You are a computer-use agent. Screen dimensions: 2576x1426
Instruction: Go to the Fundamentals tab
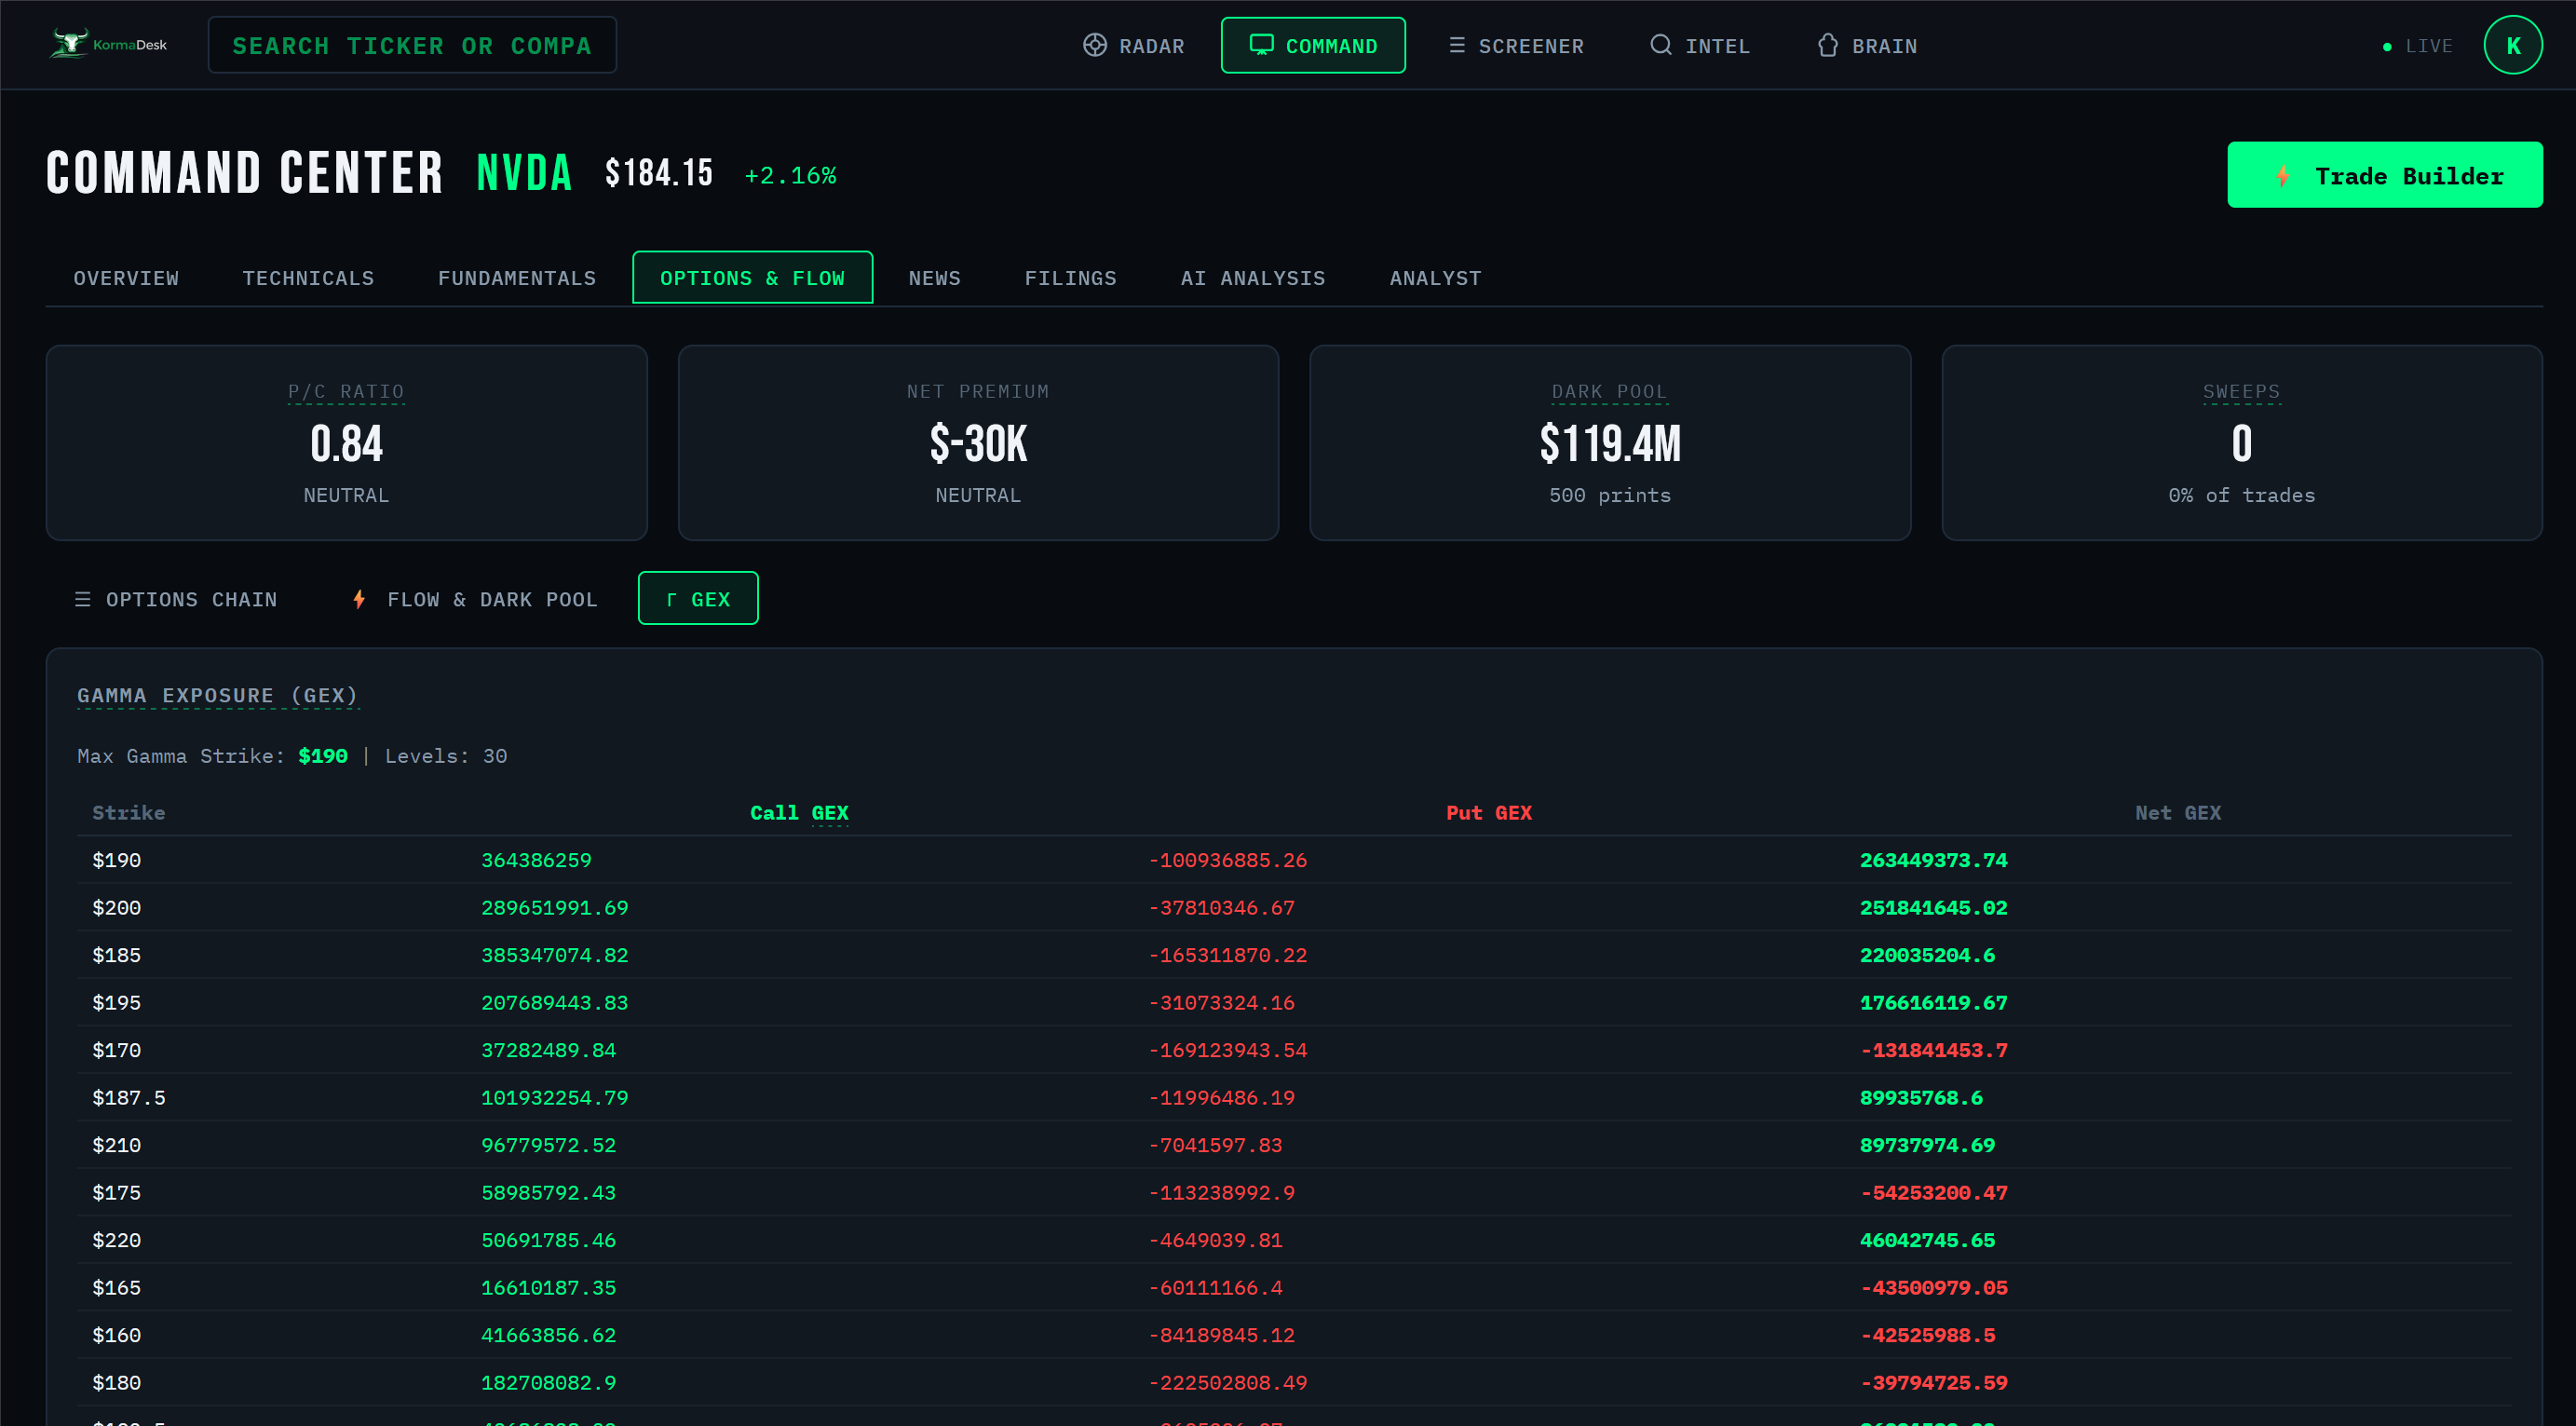516,278
